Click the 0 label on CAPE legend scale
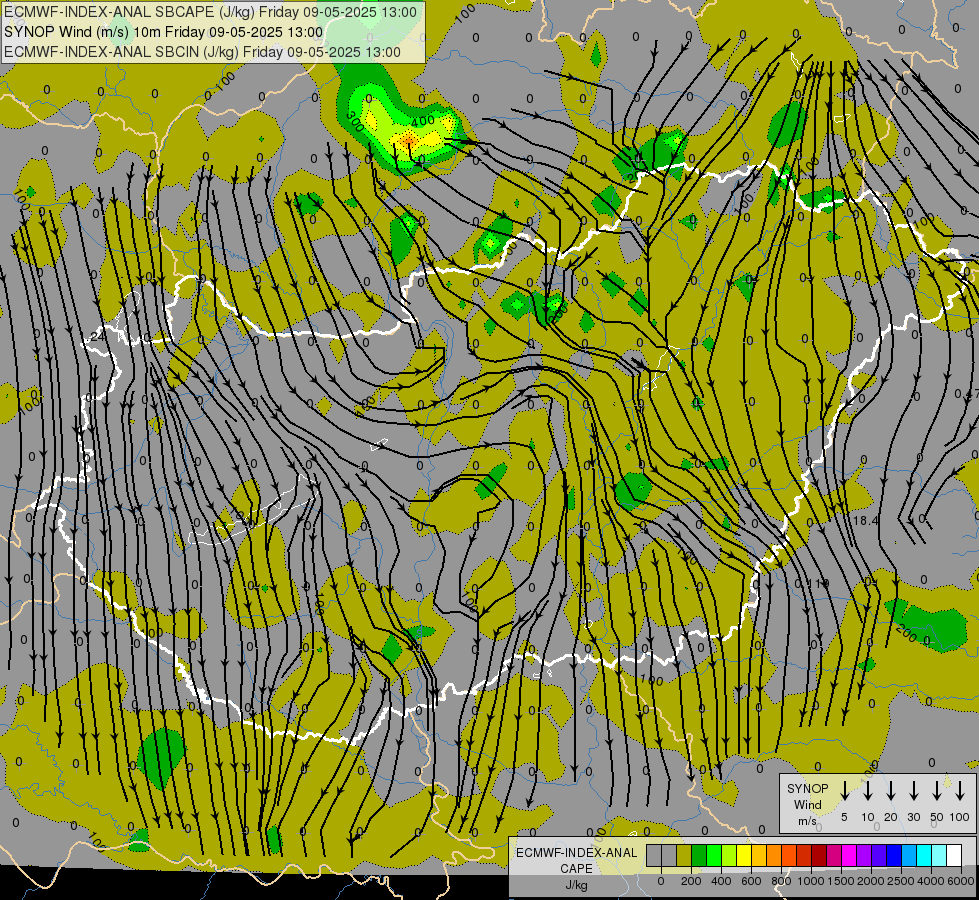This screenshot has width=979, height=900. (x=661, y=881)
